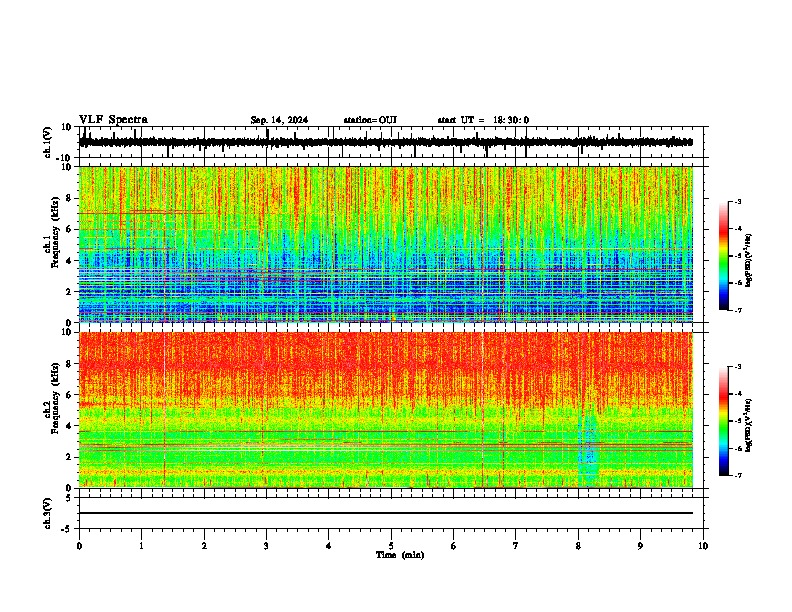Click the "-3" tick on the ch.2 colorbar
Image resolution: width=792 pixels, height=612 pixels.
tap(737, 367)
